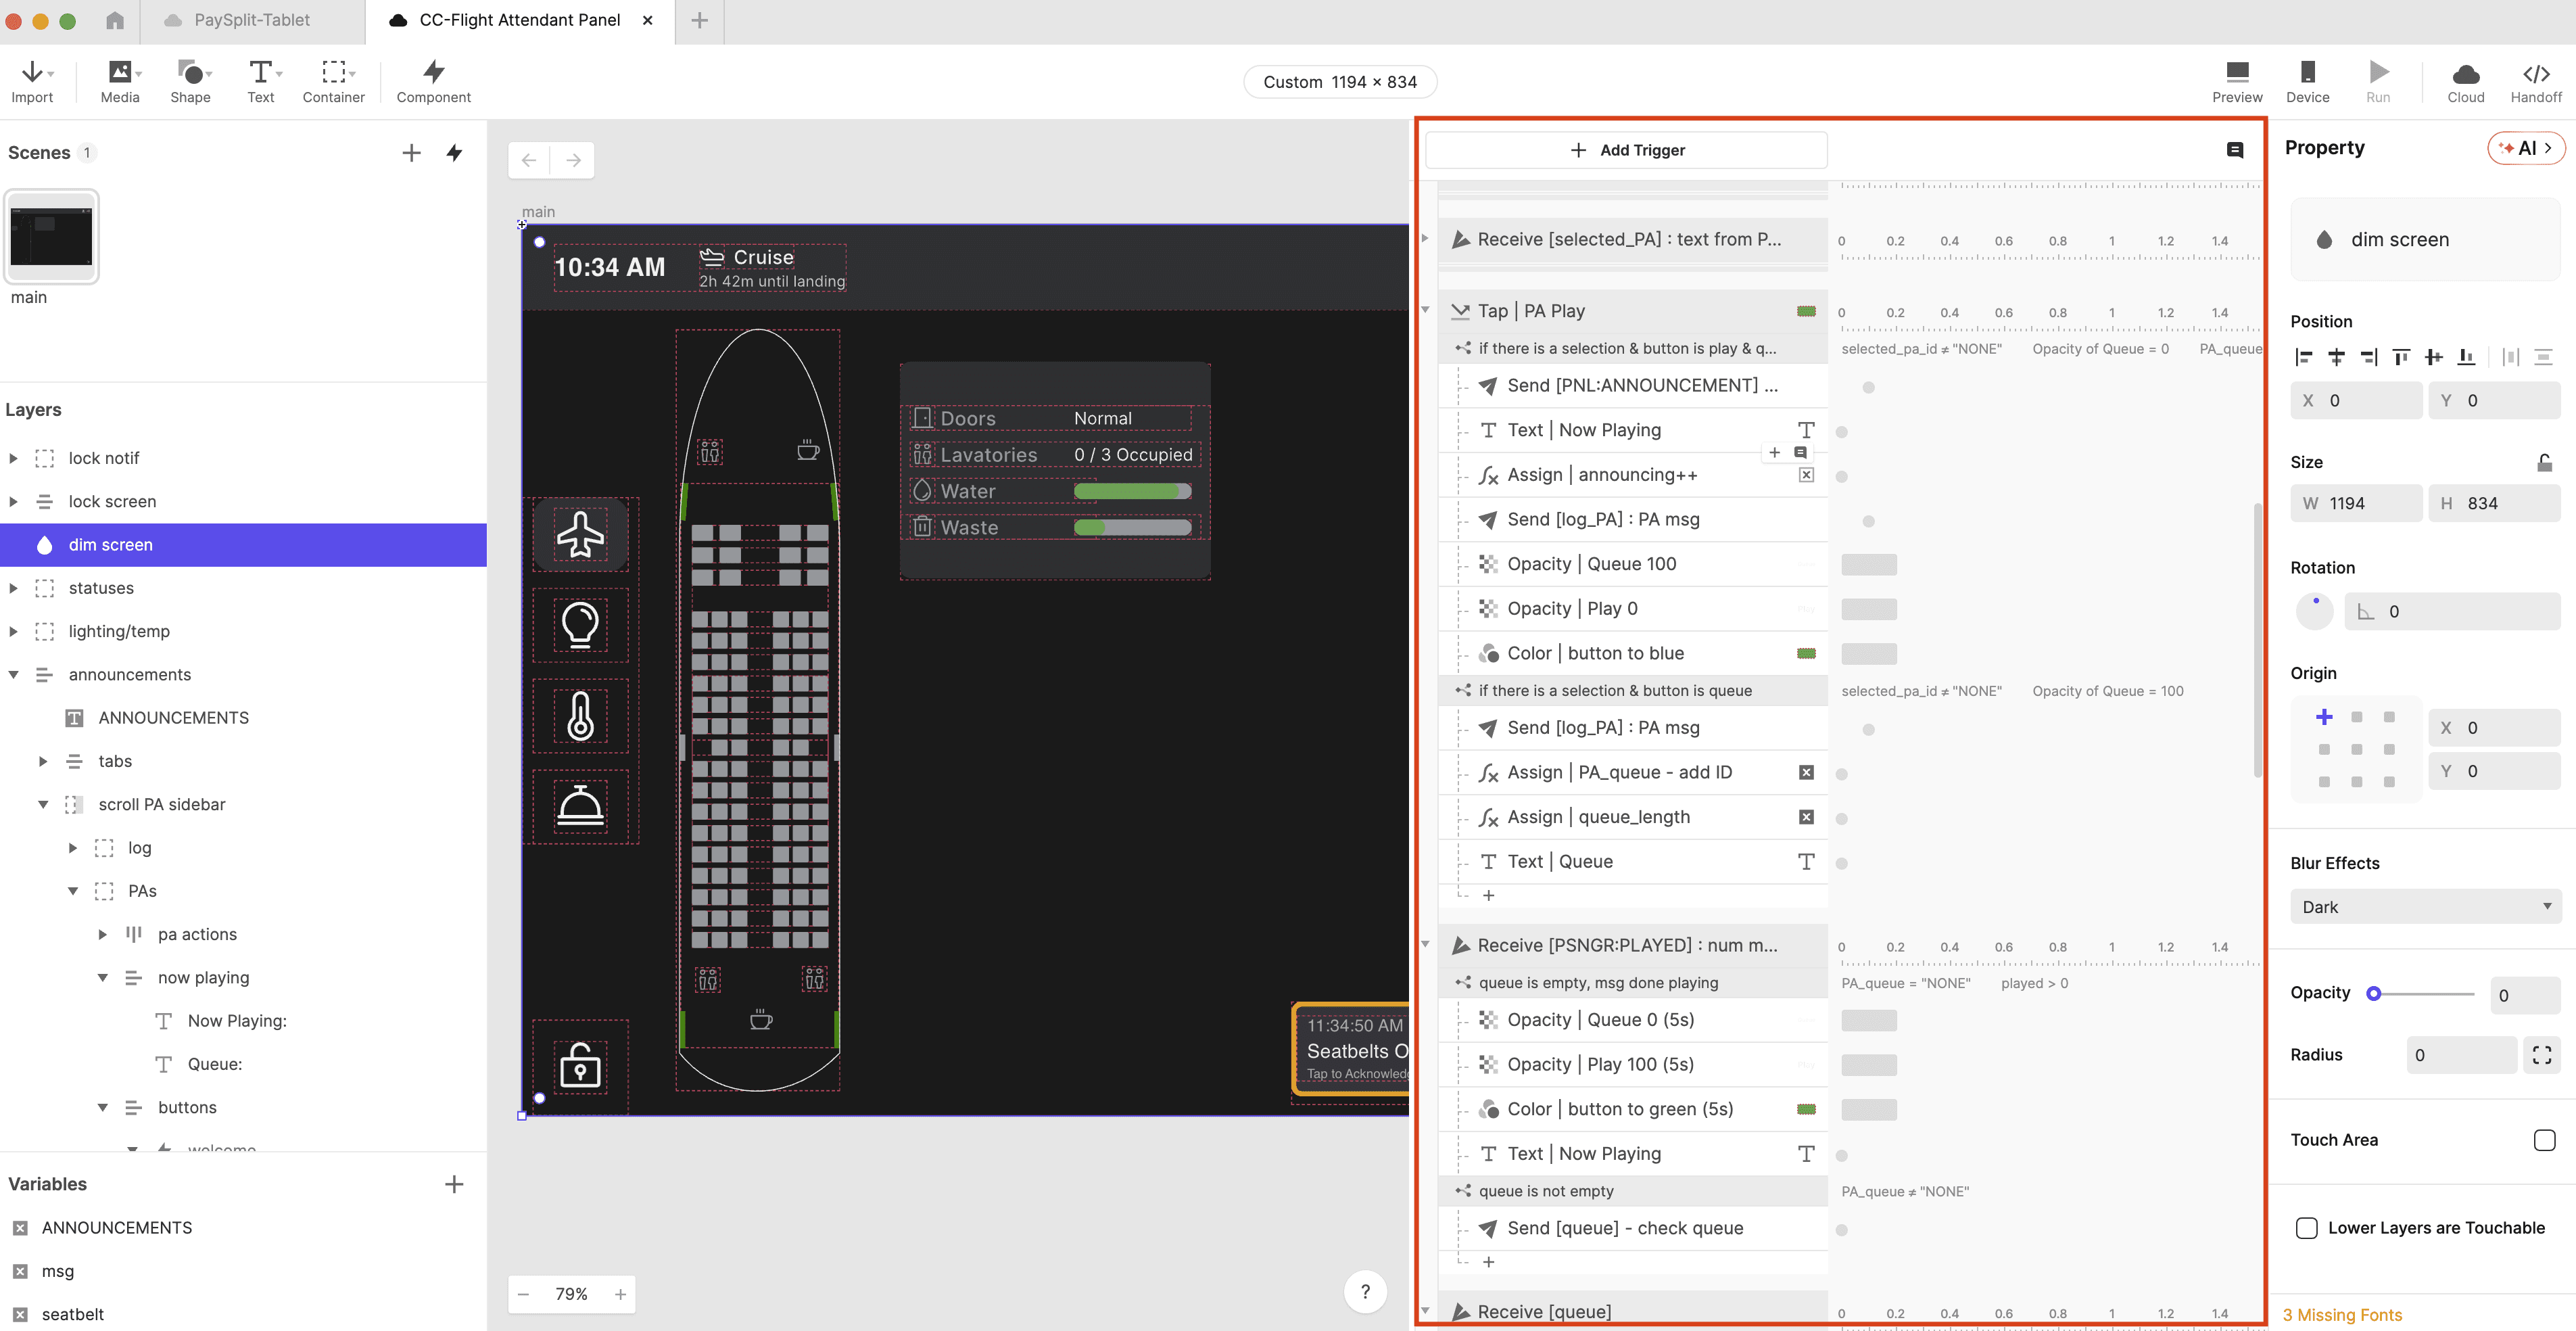Click lightning bolt icon next to Scenes
The image size is (2576, 1331).
[455, 153]
